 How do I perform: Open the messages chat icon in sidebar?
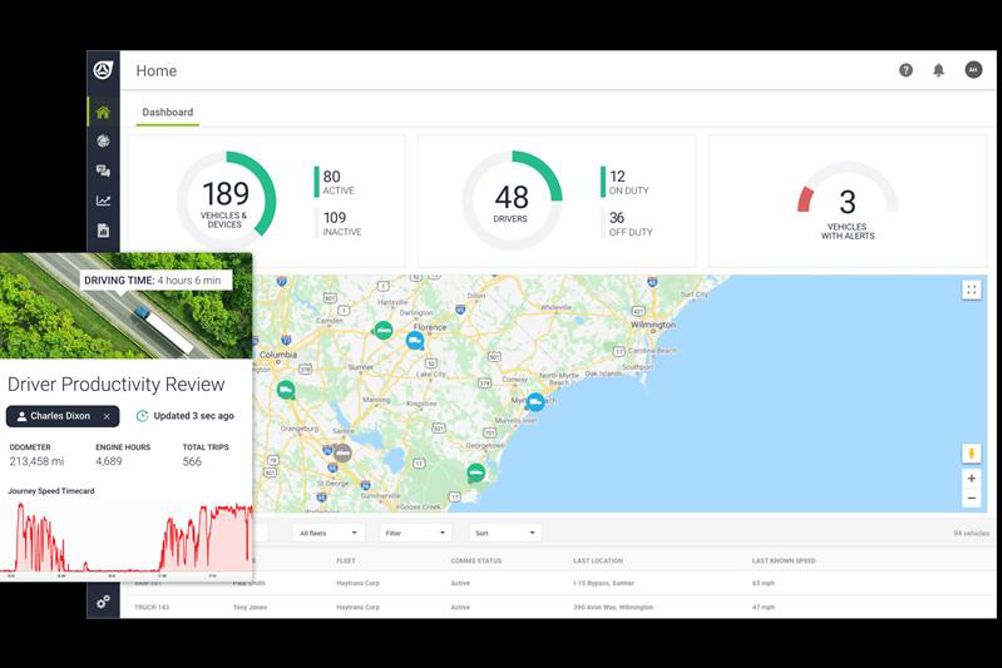tap(103, 171)
